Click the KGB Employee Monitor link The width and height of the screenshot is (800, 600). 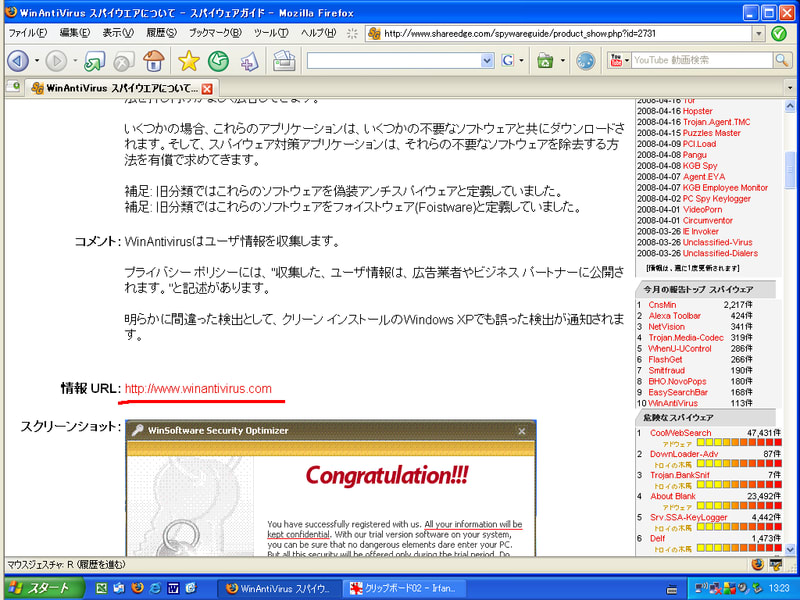[x=725, y=188]
